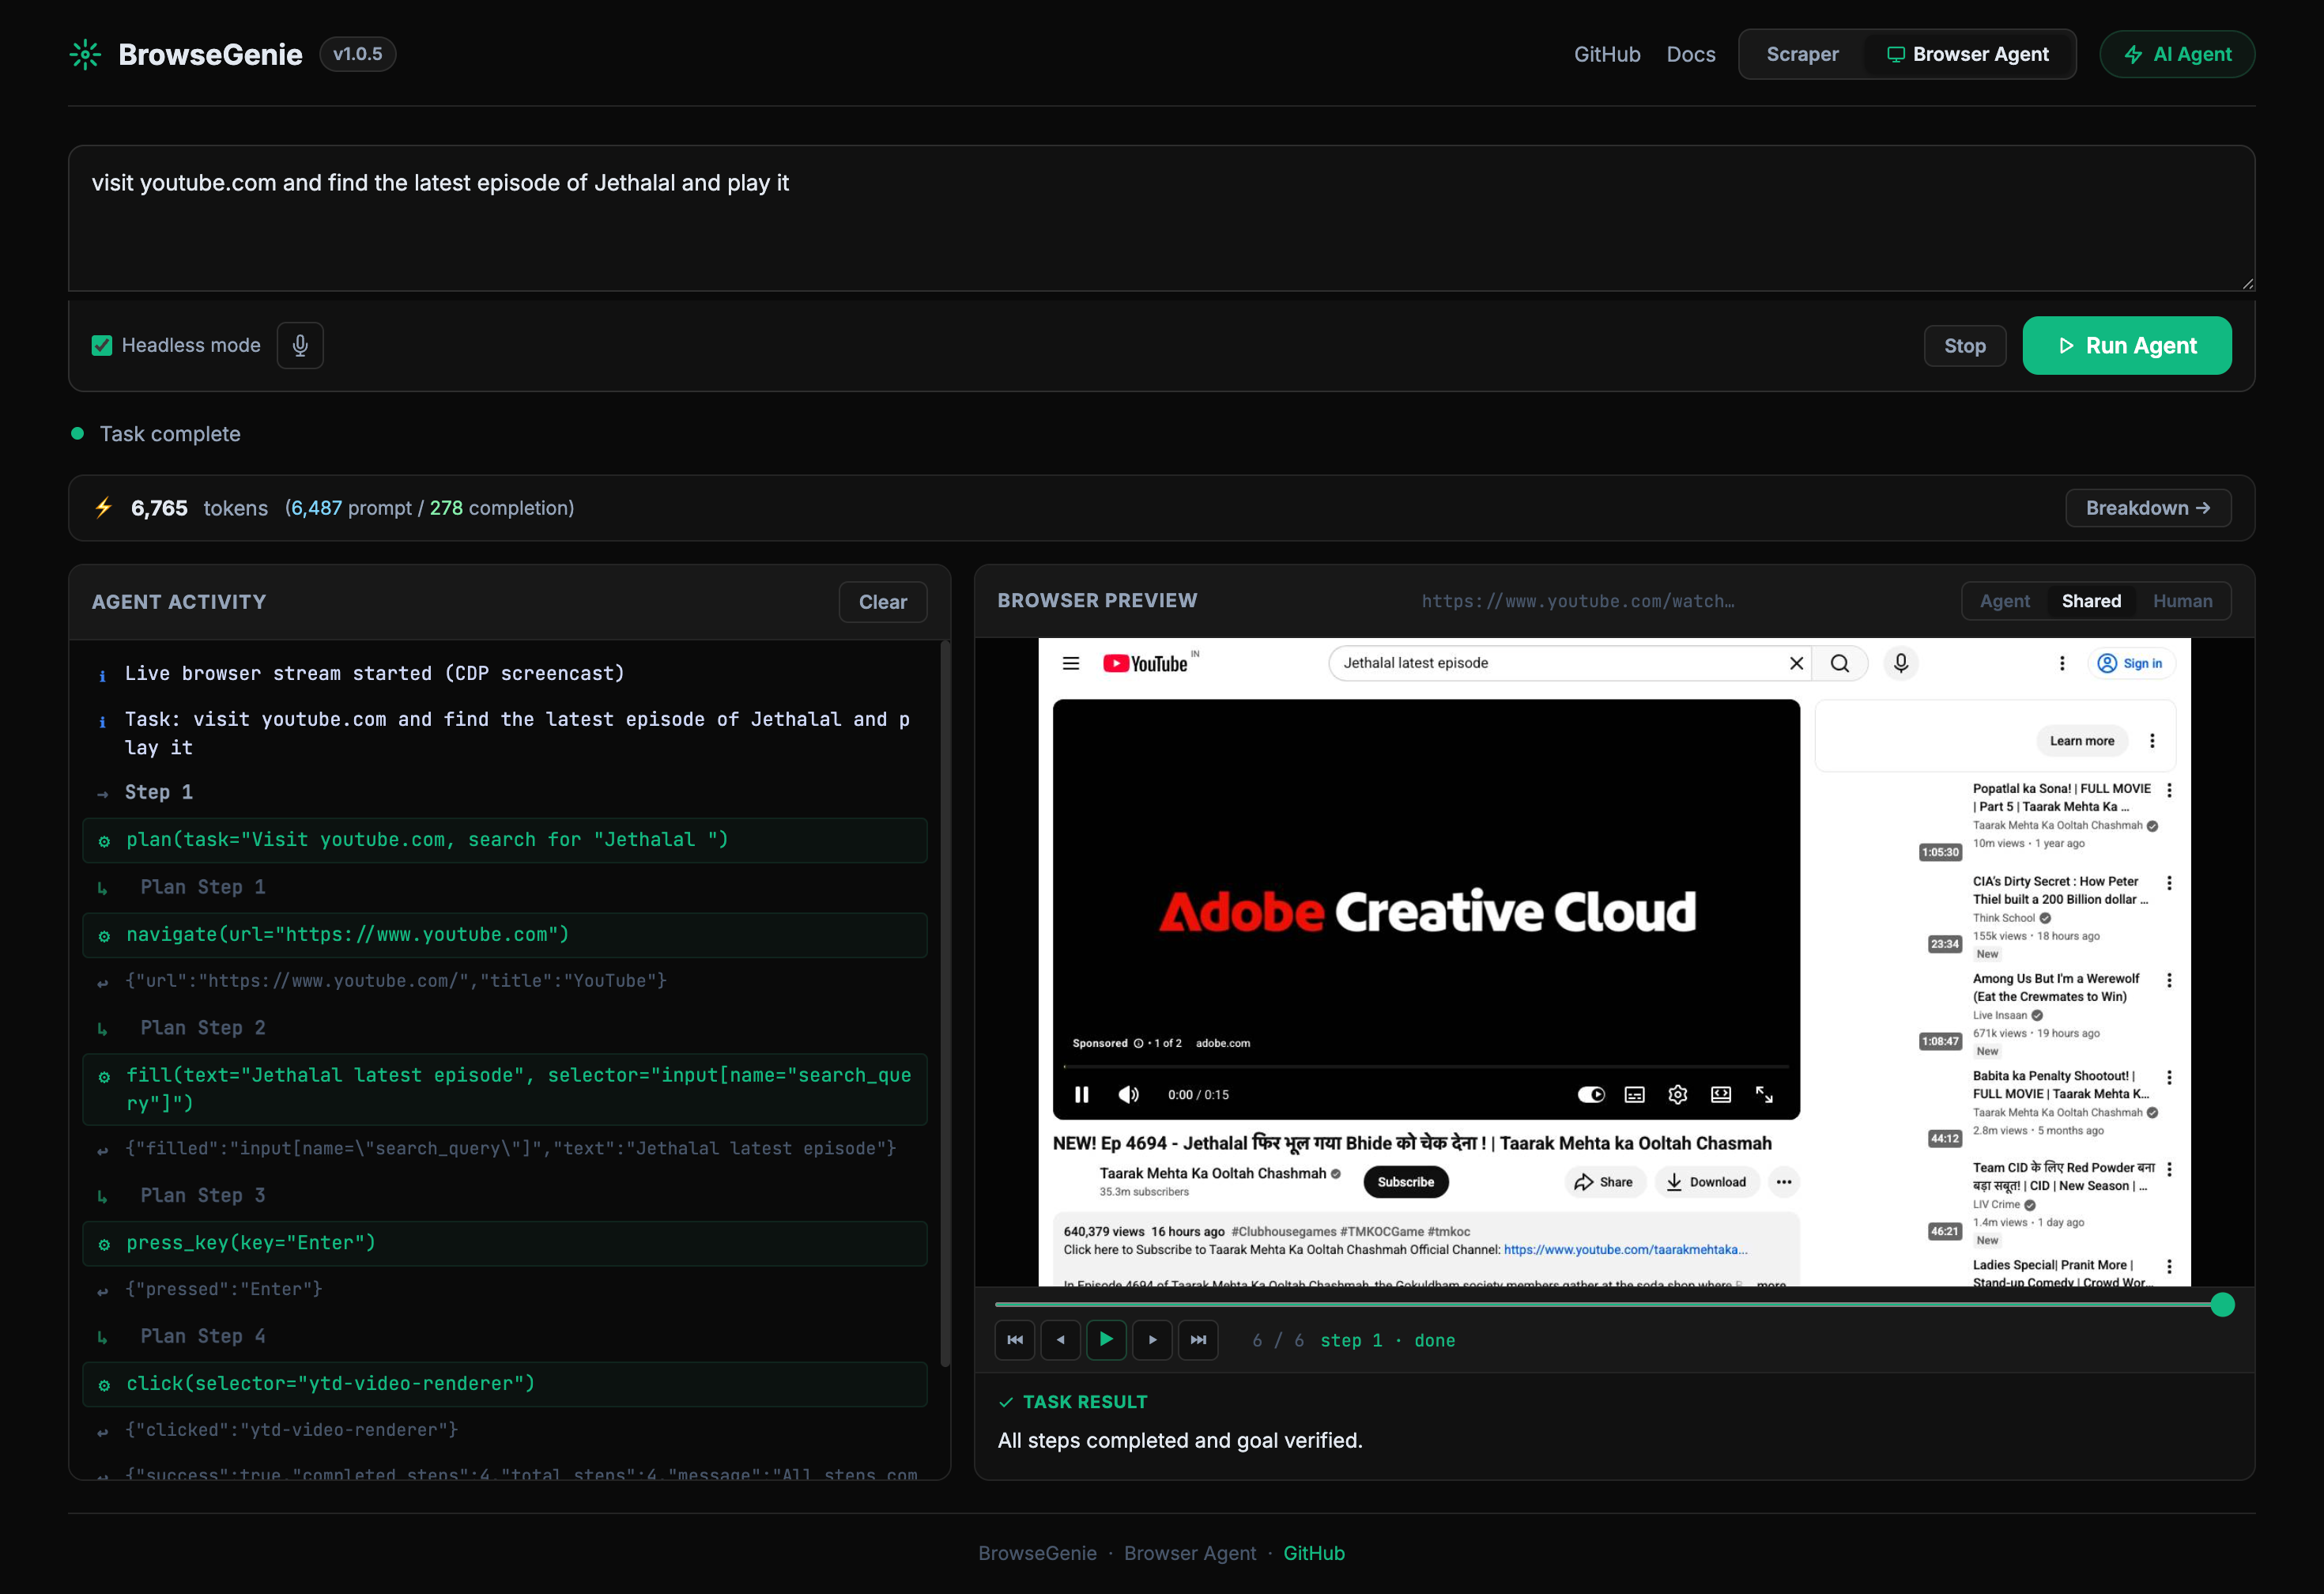Viewport: 2324px width, 1594px height.
Task: Switch to theater mode icon
Action: pos(1720,1094)
